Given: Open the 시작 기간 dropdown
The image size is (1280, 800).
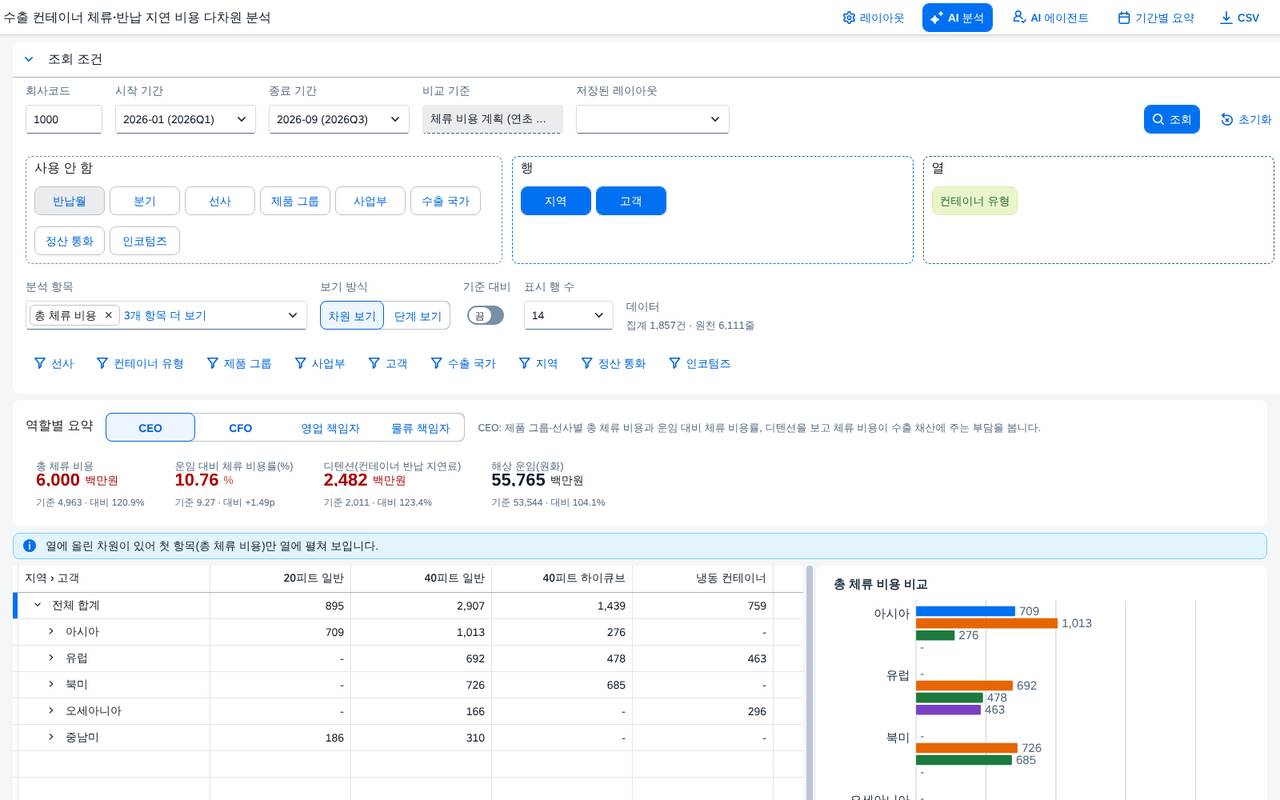Looking at the screenshot, I should pyautogui.click(x=185, y=119).
